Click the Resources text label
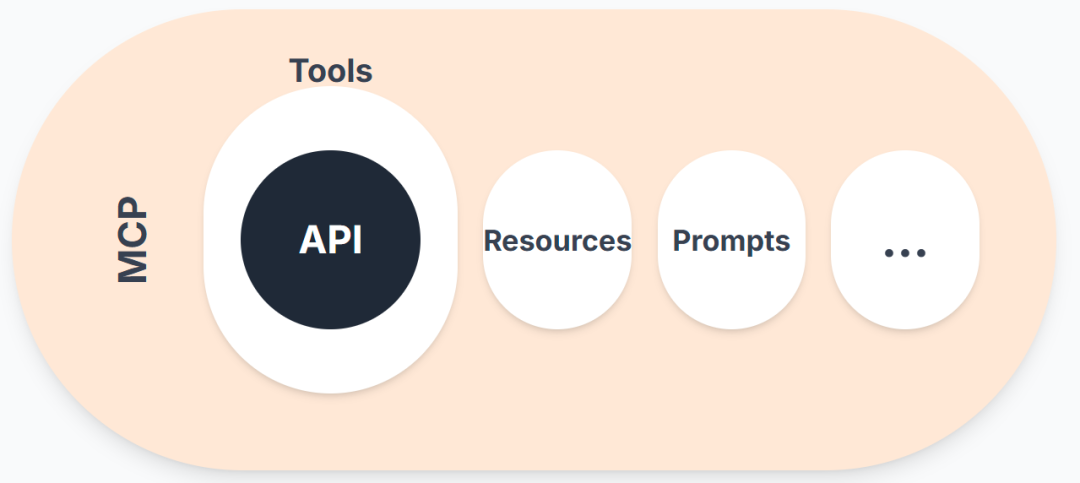The width and height of the screenshot is (1080, 483). pyautogui.click(x=557, y=240)
